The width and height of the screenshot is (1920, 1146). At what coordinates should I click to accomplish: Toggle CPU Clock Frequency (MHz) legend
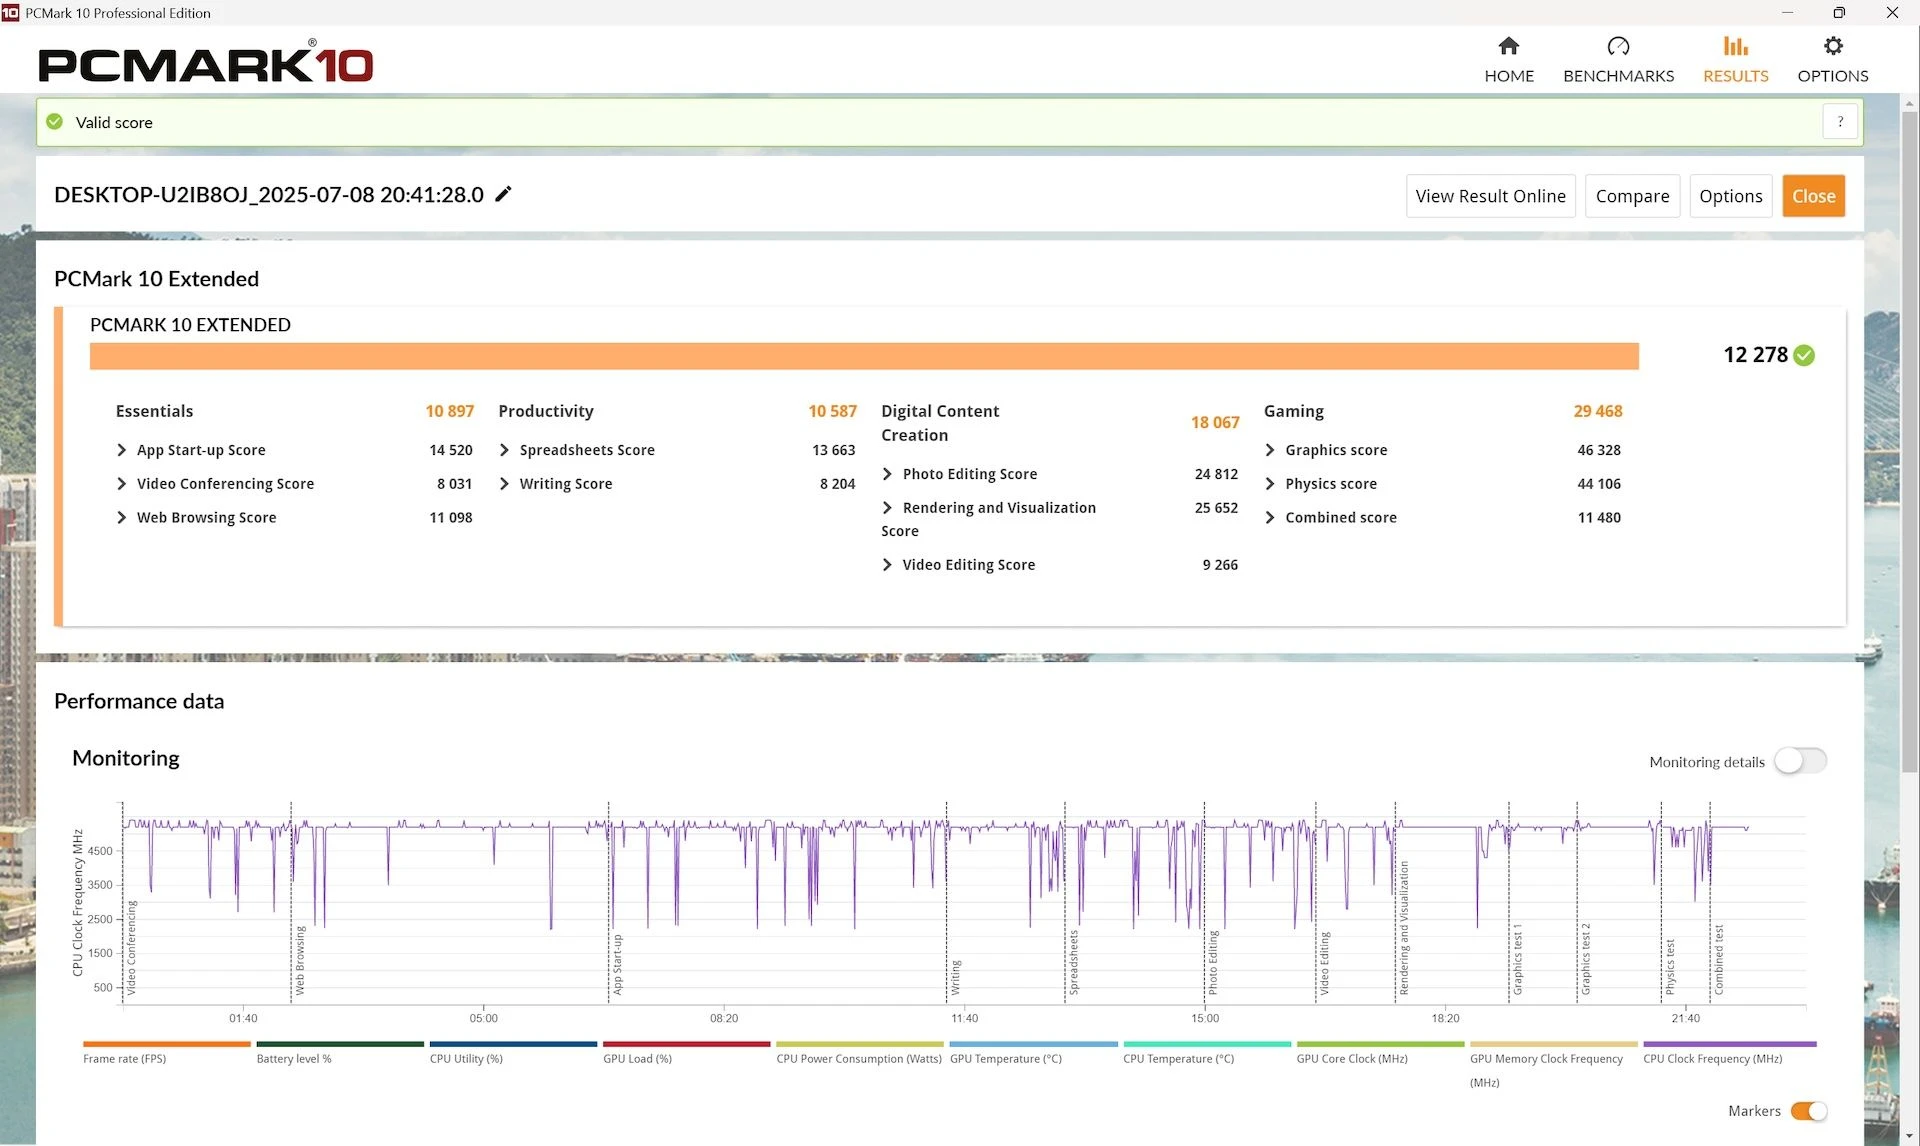(1729, 1052)
